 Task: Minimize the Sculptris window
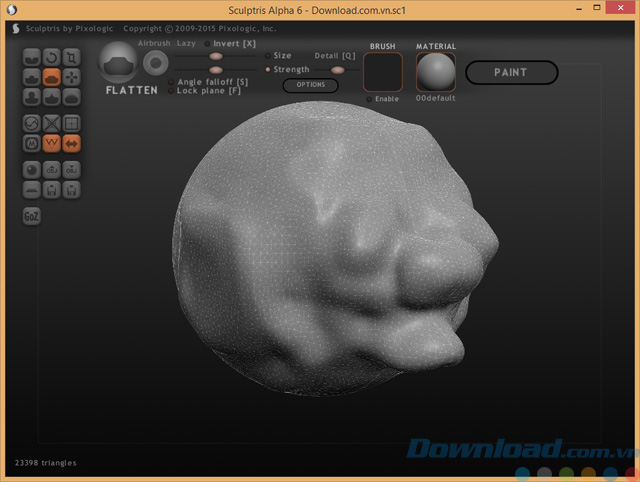579,8
